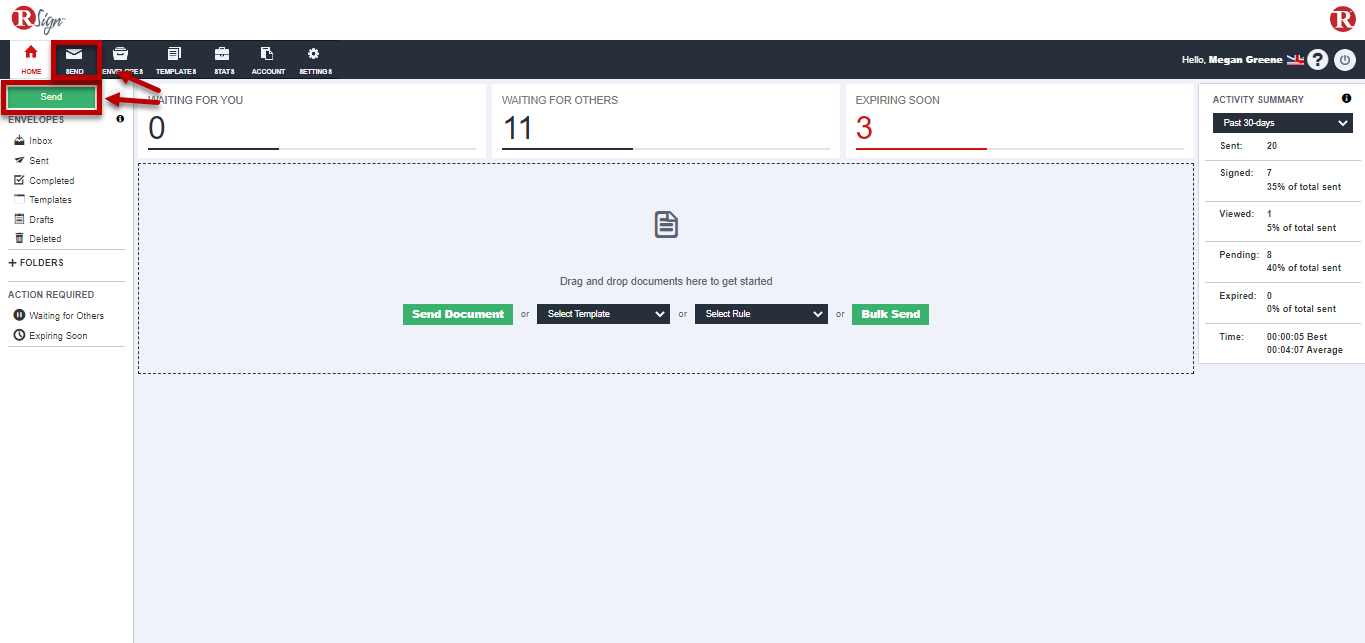
Task: Click the Activity Summary info icon
Action: click(1346, 99)
